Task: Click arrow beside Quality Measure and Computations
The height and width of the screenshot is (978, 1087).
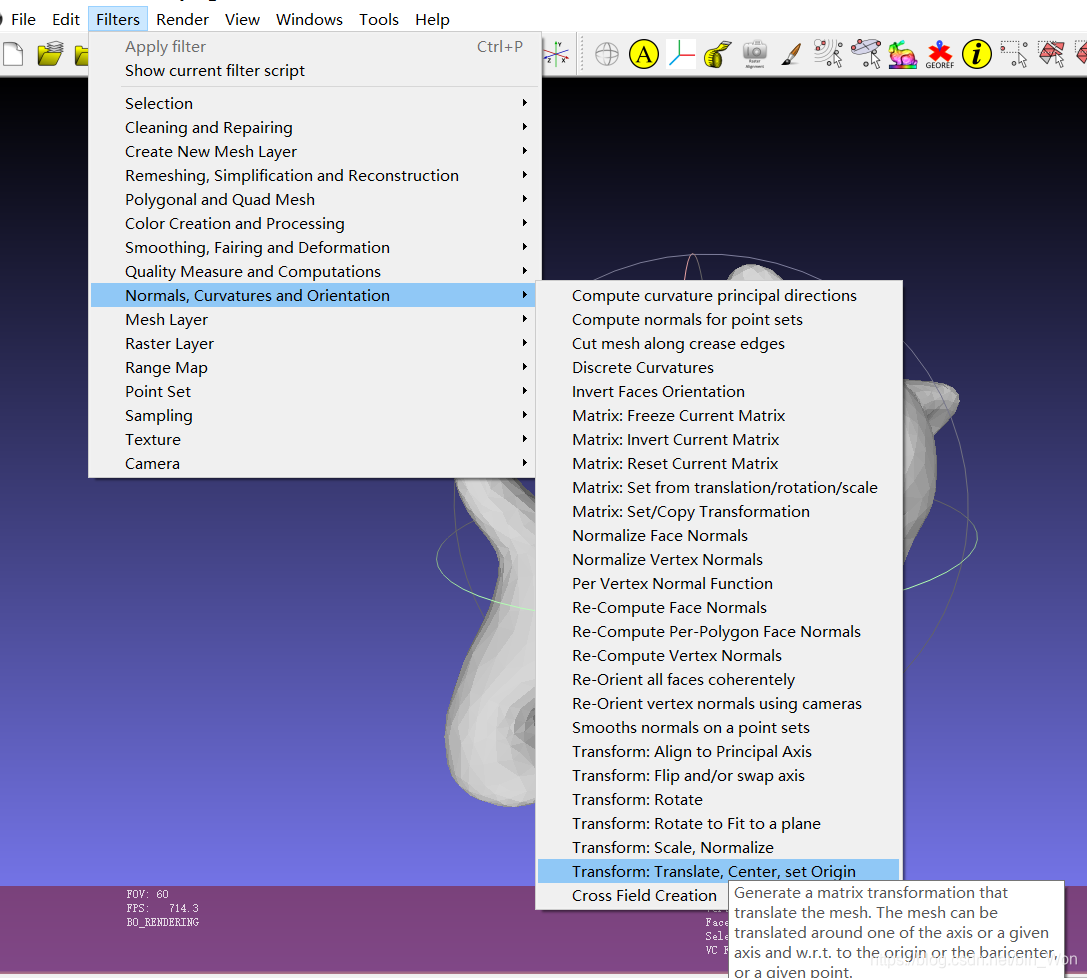Action: [x=525, y=271]
